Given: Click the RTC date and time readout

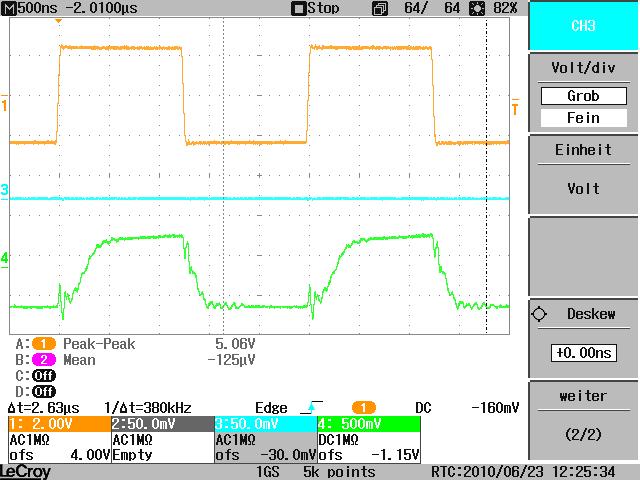Looking at the screenshot, I should (x=523, y=472).
